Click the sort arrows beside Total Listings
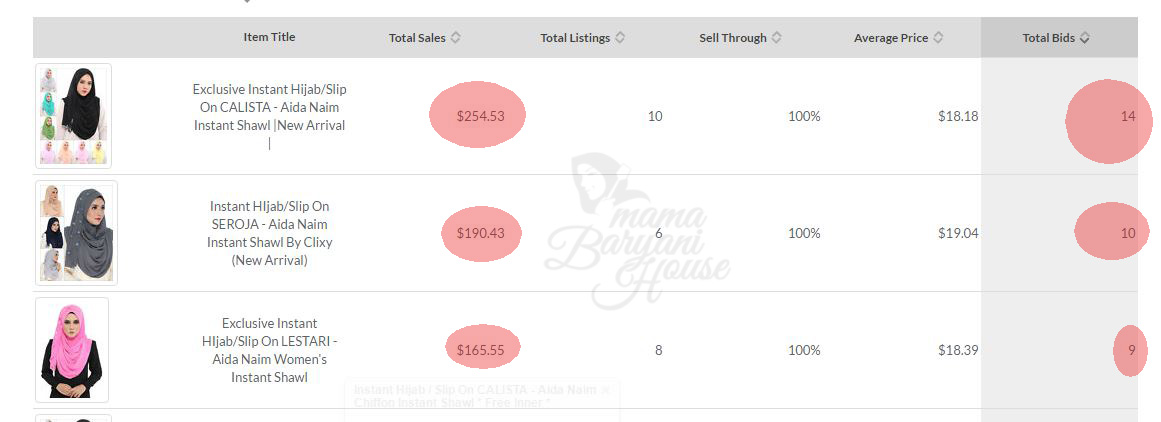Image resolution: width=1161 pixels, height=422 pixels. click(x=620, y=38)
